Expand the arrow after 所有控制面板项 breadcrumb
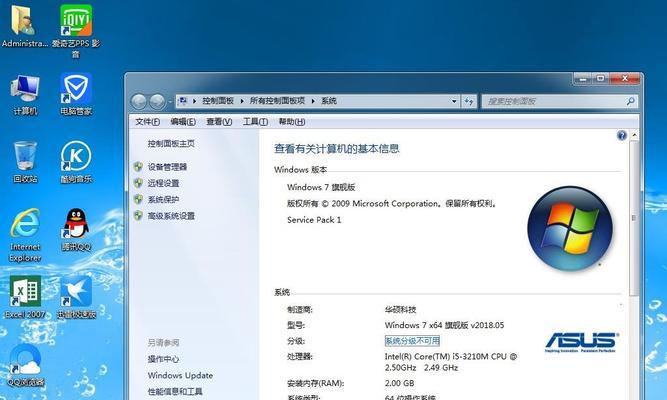 313,101
